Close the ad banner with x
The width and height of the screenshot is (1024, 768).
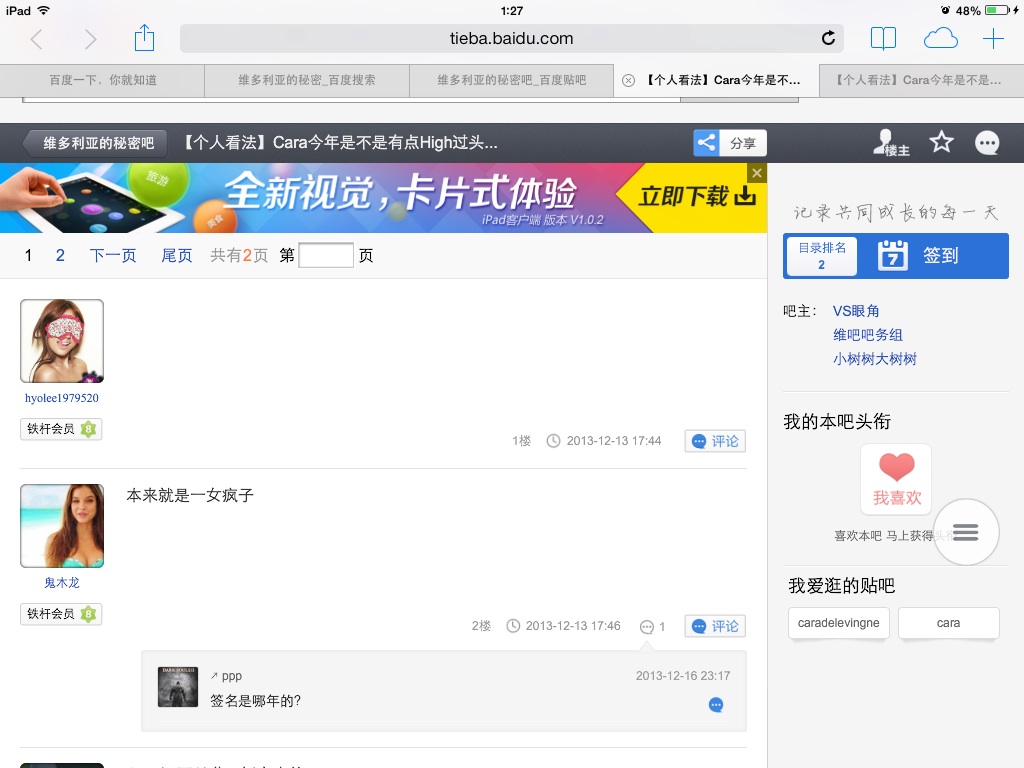pos(757,173)
